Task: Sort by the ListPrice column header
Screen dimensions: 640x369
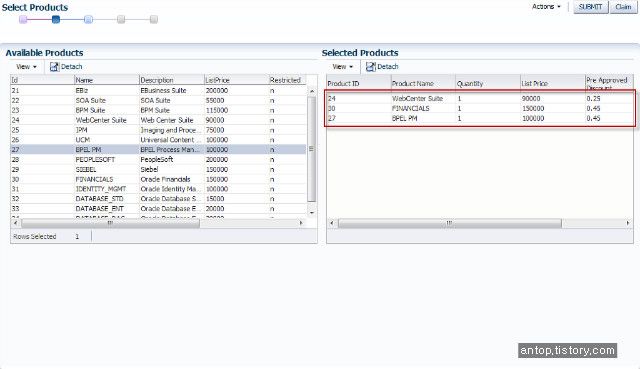Action: coord(236,80)
